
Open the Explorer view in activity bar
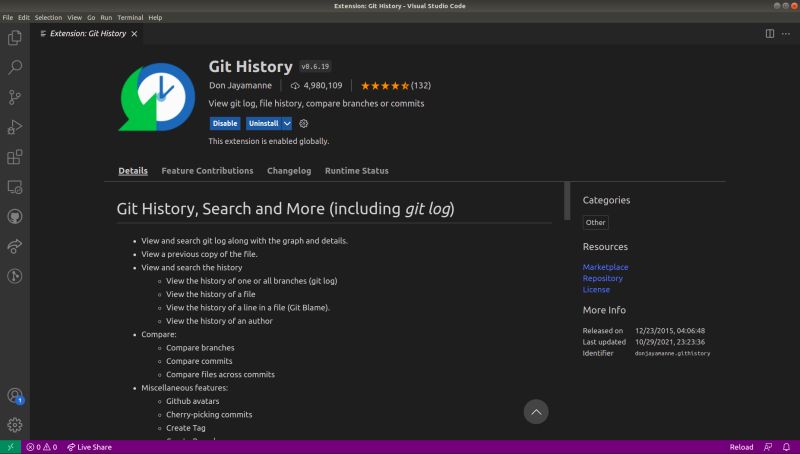click(15, 38)
